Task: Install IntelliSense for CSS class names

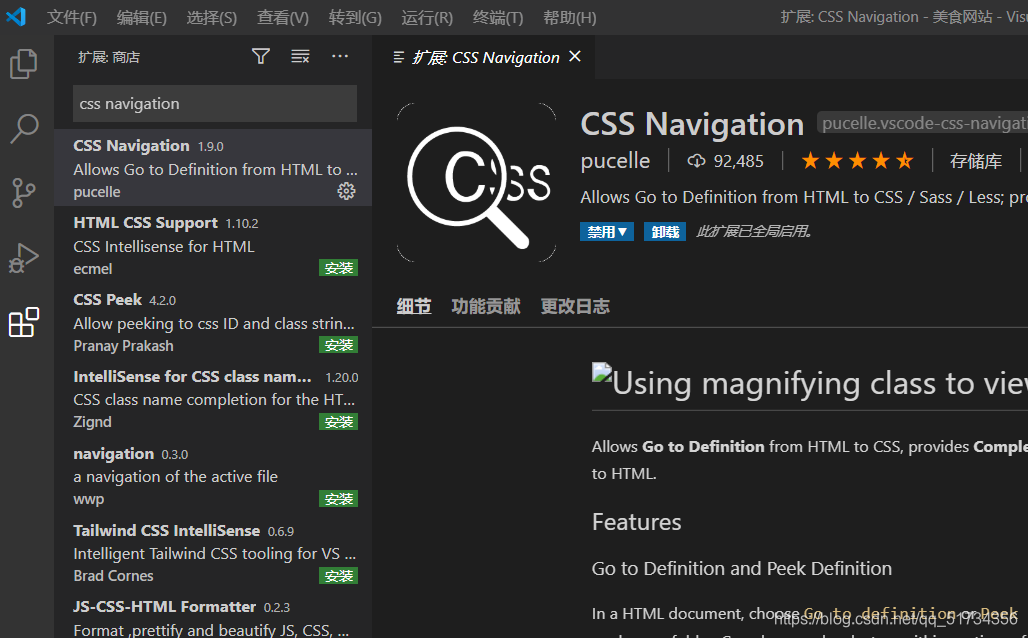Action: pyautogui.click(x=338, y=422)
